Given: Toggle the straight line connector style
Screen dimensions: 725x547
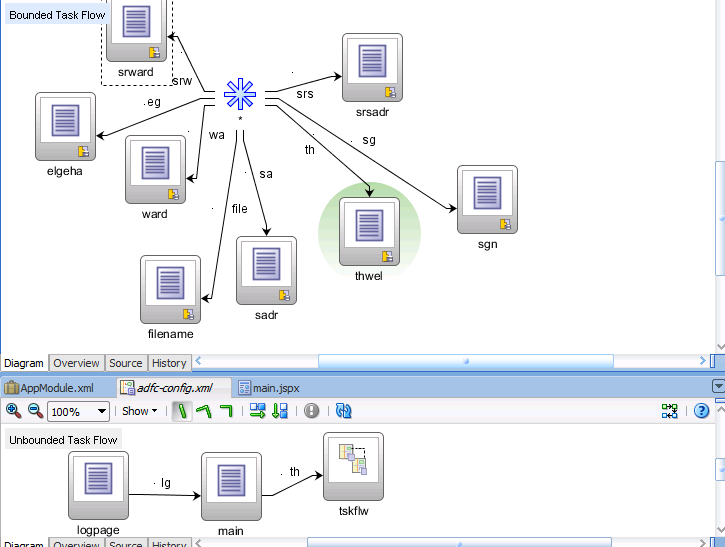Looking at the screenshot, I should [x=182, y=411].
